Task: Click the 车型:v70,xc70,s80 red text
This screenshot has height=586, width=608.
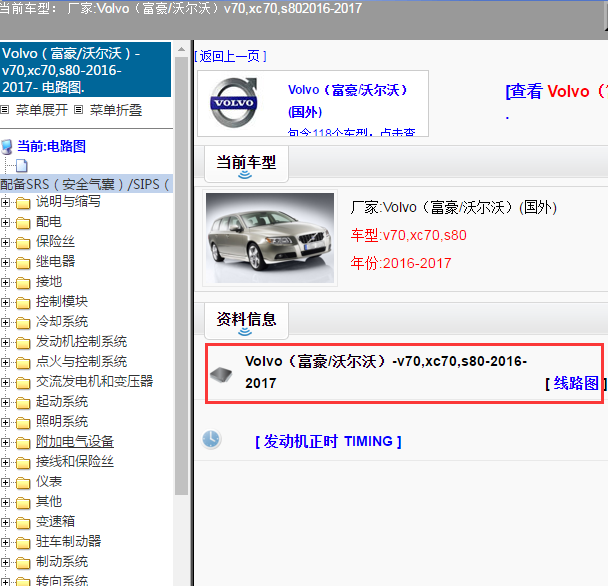Action: click(409, 235)
